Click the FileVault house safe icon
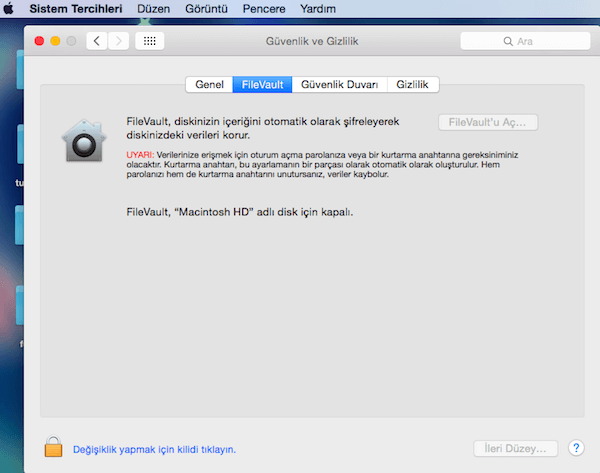This screenshot has width=600, height=473. [84, 141]
